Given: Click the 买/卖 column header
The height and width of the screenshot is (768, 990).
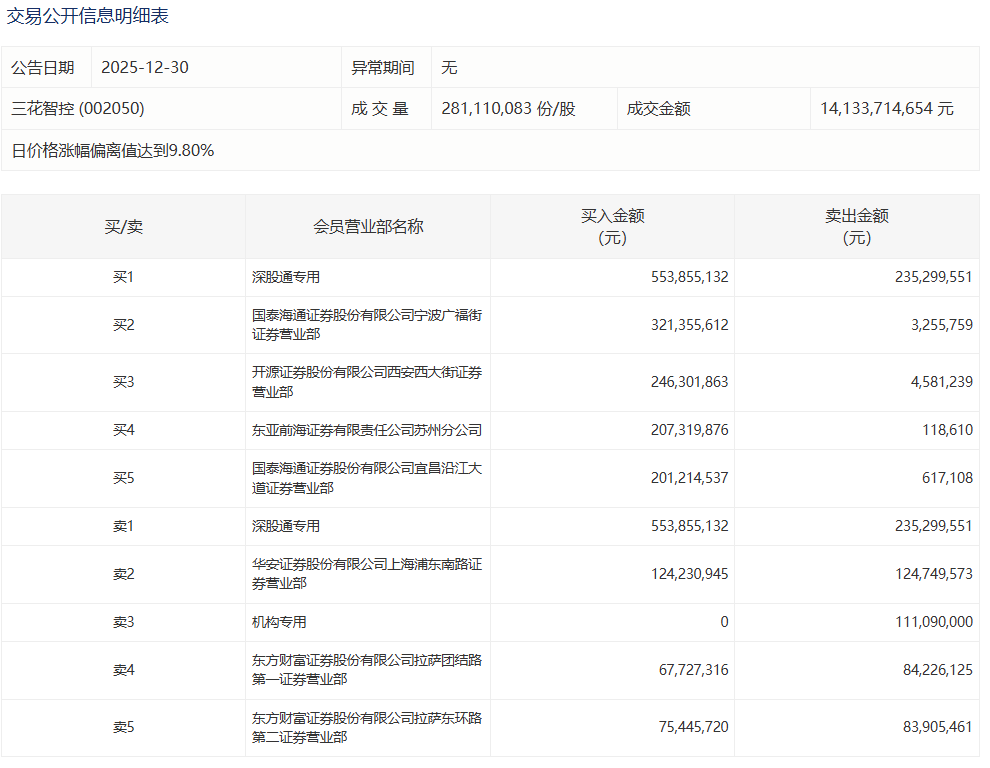Looking at the screenshot, I should coord(123,227).
